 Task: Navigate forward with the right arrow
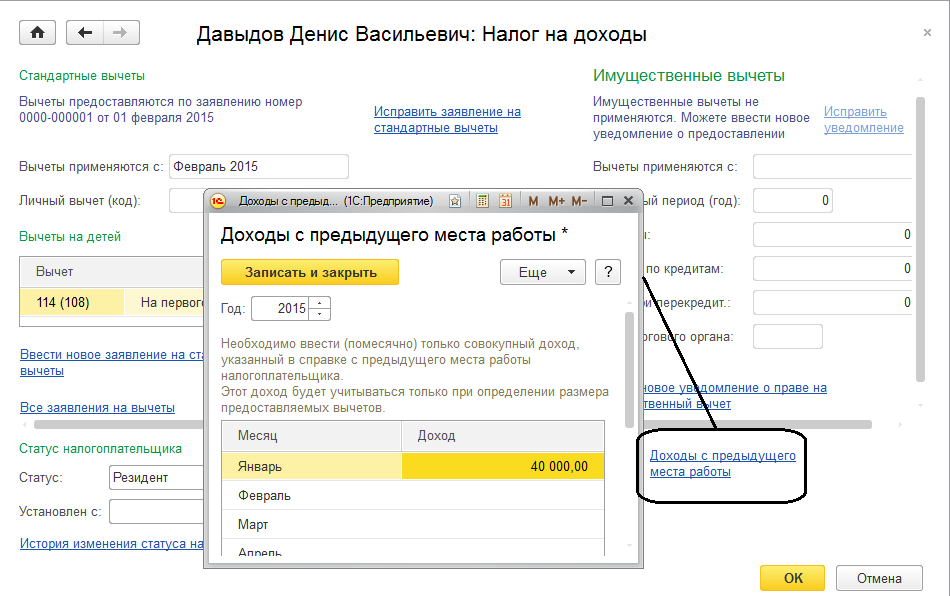(x=121, y=33)
